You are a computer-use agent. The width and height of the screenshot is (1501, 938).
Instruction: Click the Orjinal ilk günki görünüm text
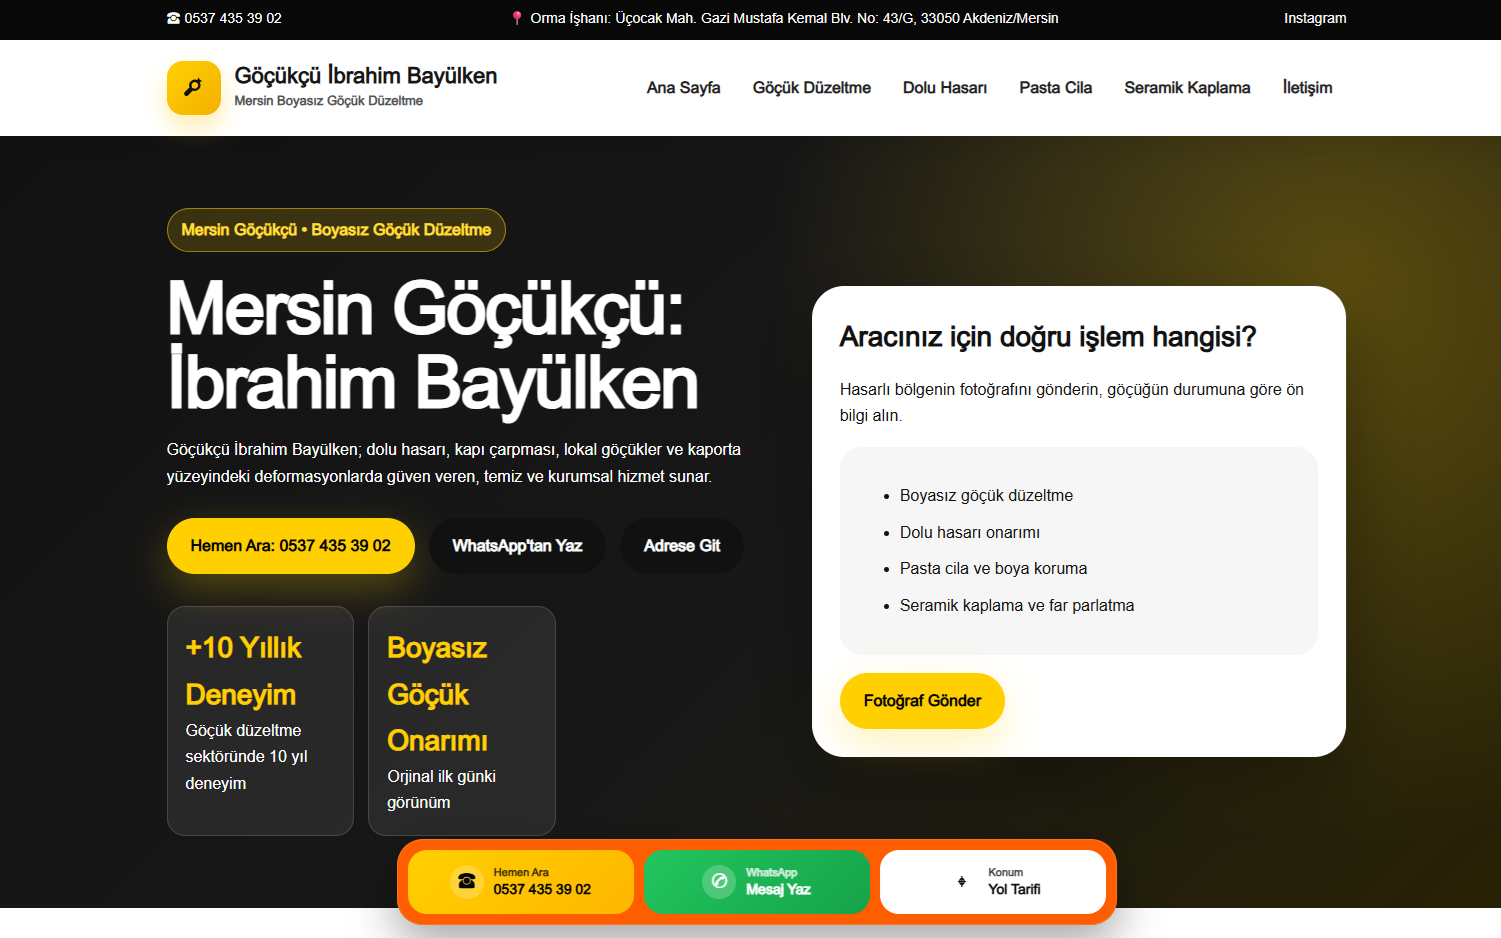coord(442,790)
